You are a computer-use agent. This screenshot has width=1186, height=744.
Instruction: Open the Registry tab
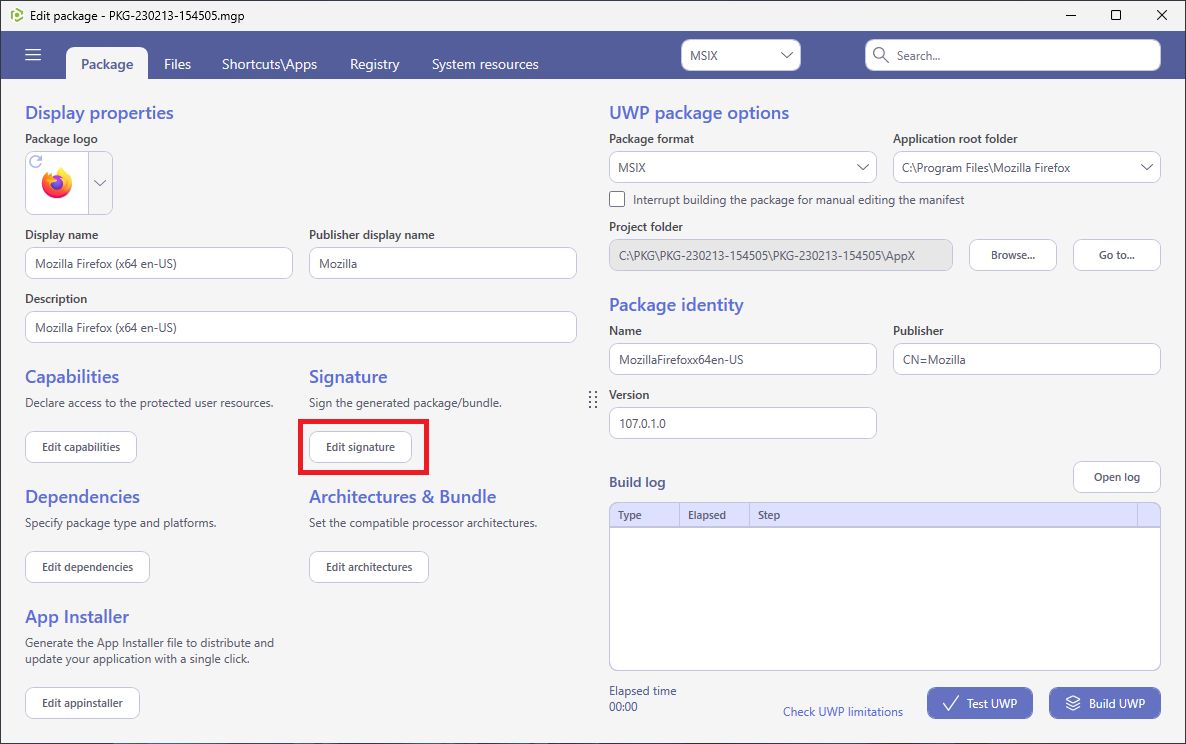pyautogui.click(x=374, y=64)
